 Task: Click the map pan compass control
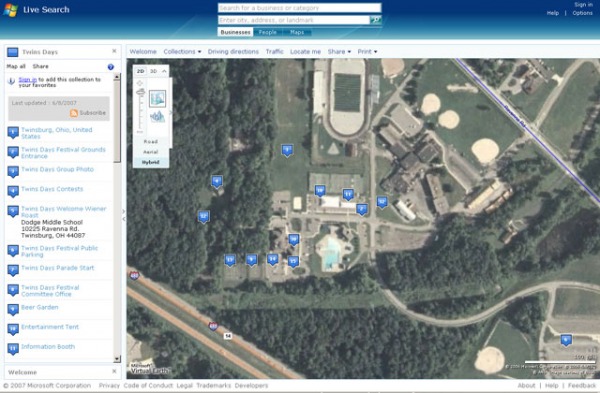[x=140, y=83]
